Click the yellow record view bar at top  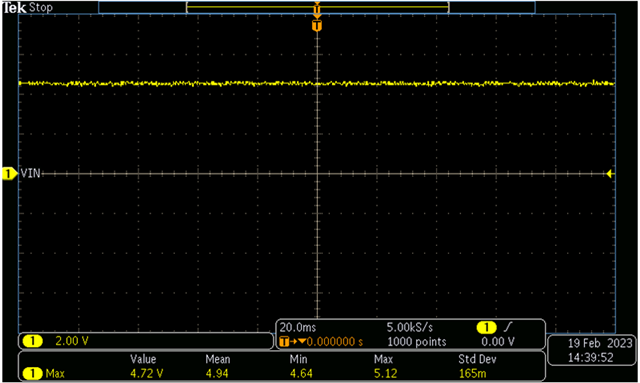tap(318, 7)
